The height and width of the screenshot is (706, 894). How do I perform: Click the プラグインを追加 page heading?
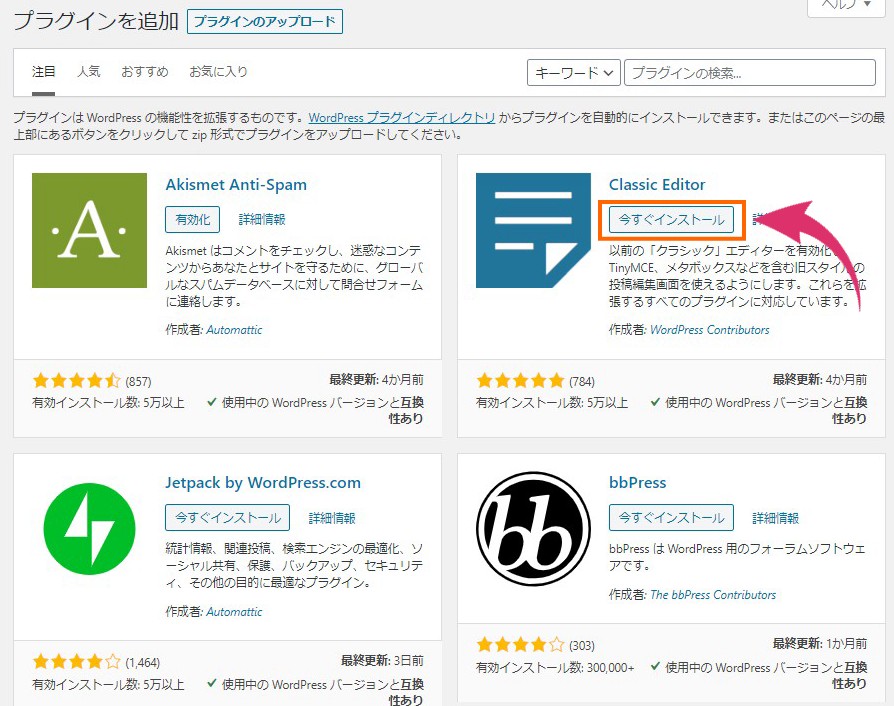point(96,21)
